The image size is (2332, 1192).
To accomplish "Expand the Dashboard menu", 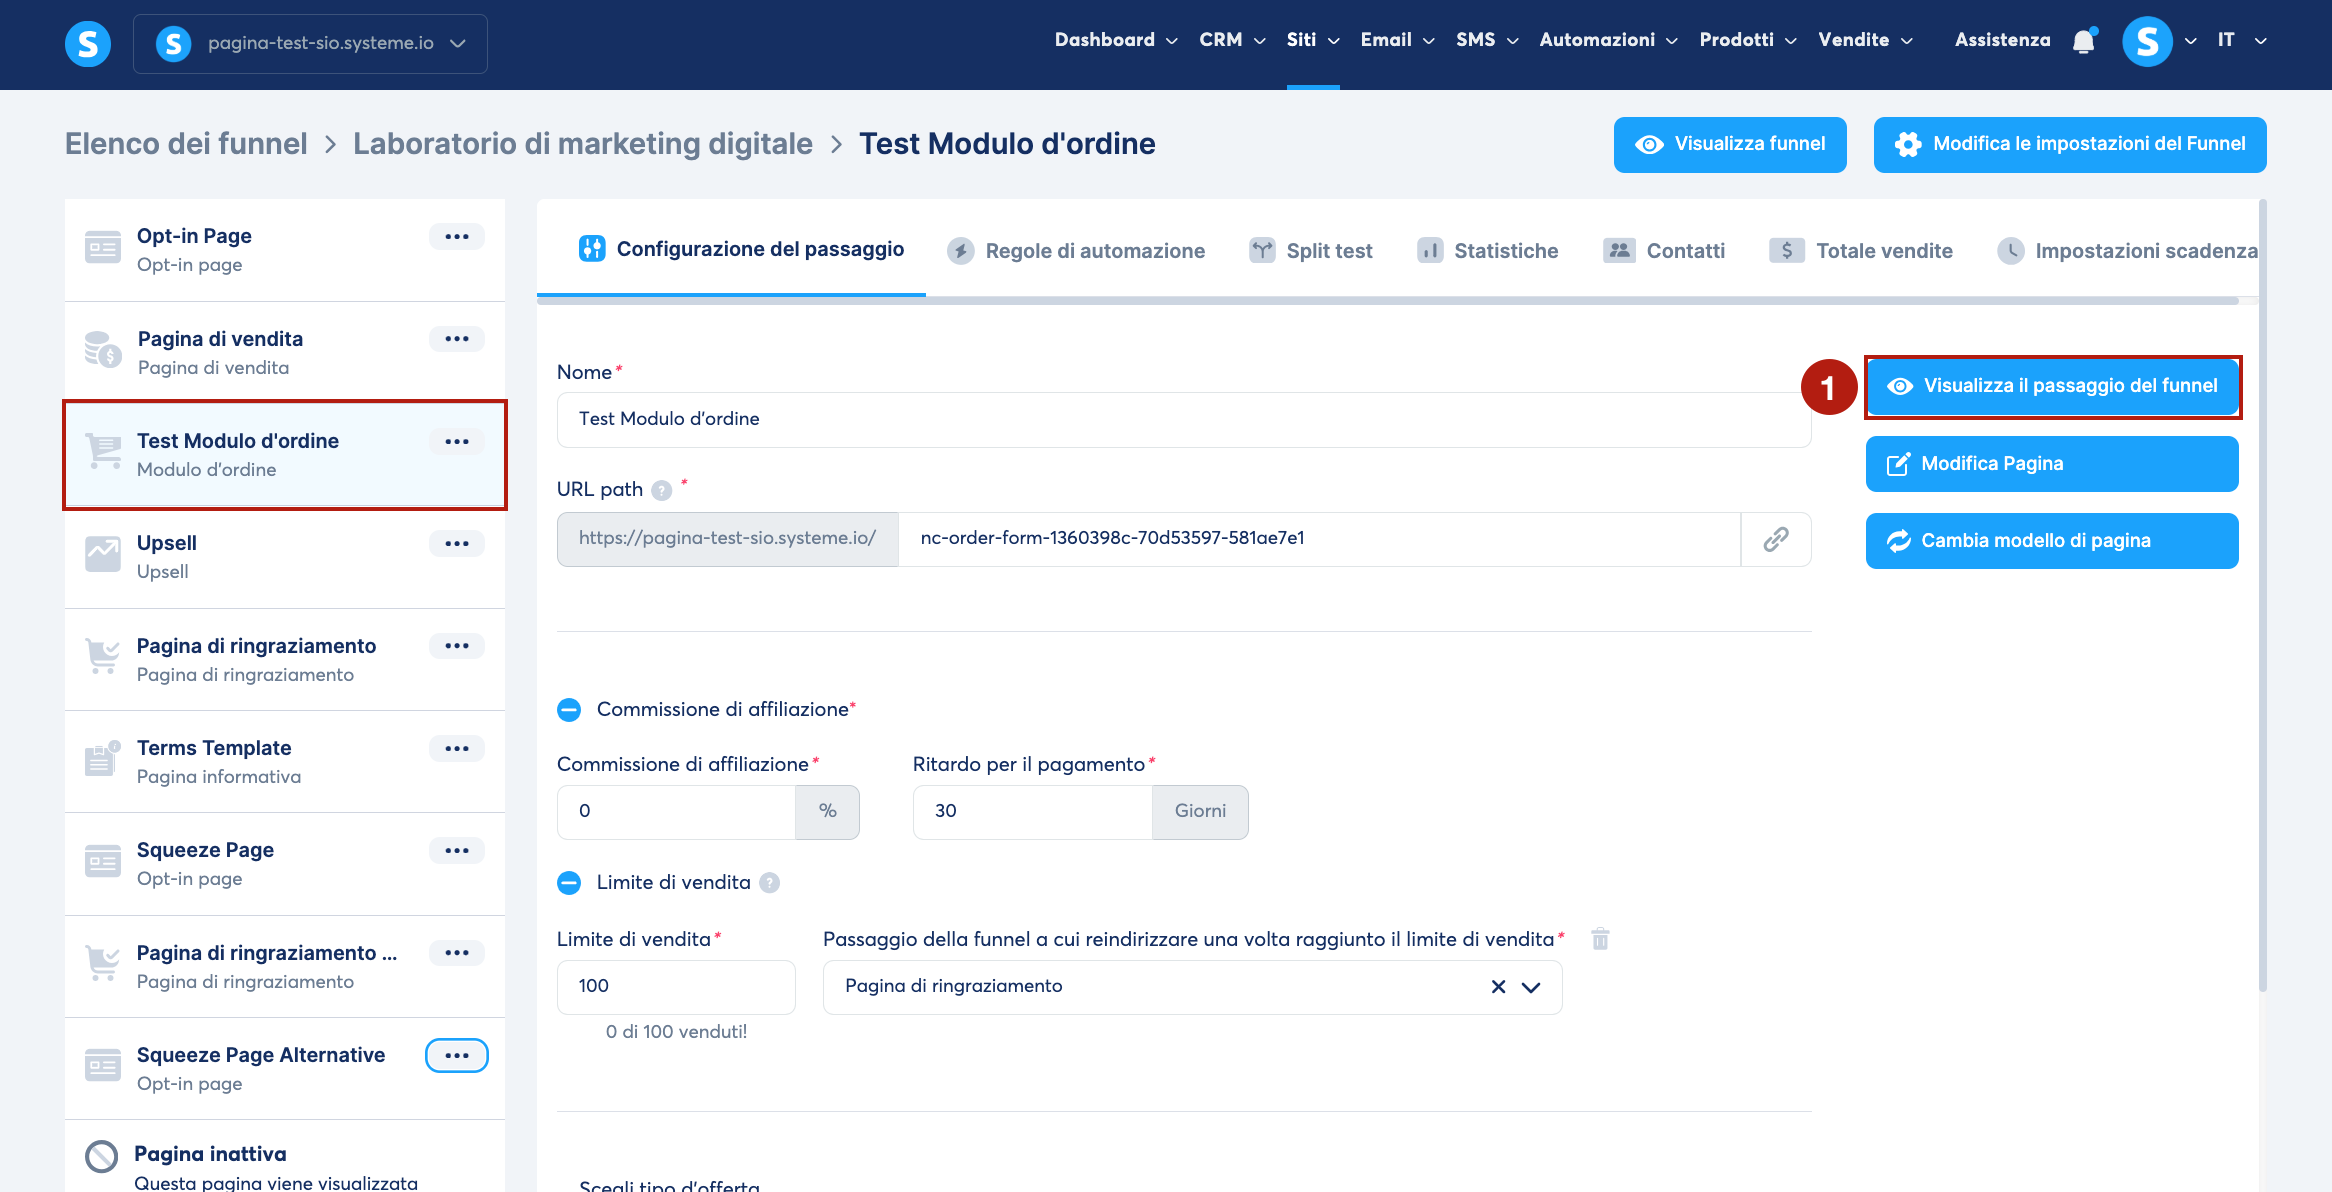I will 1116,40.
